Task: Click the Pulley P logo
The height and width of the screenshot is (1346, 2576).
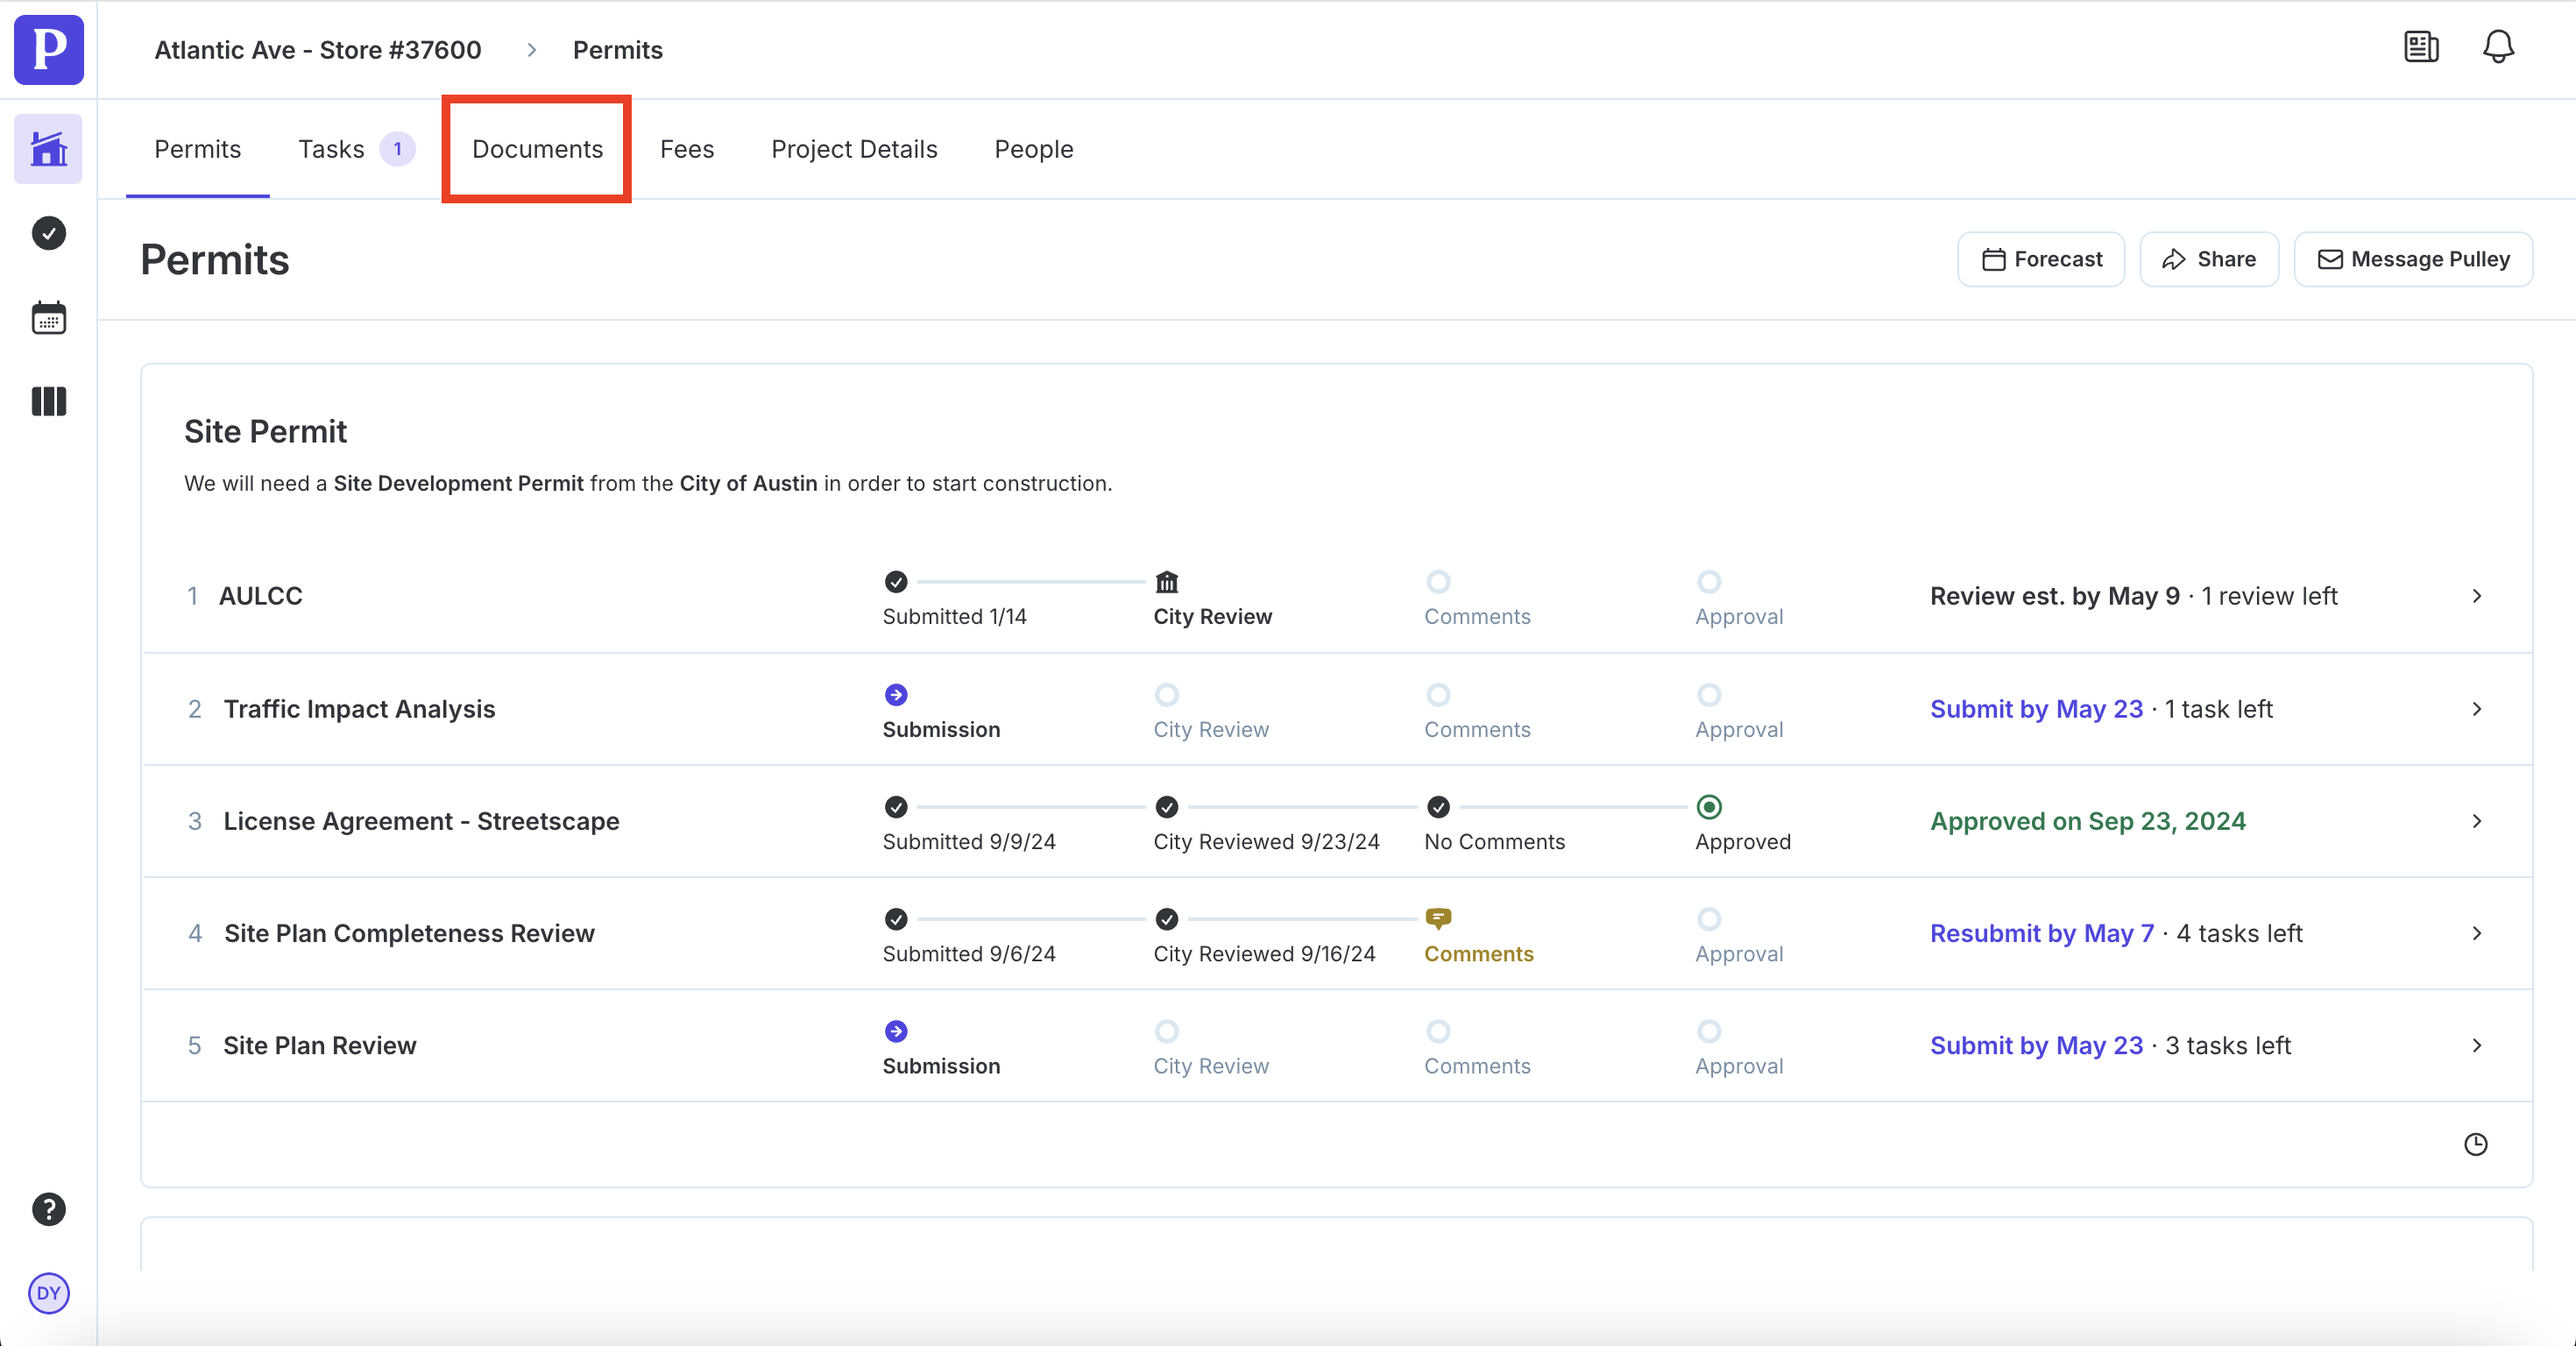Action: [x=48, y=49]
